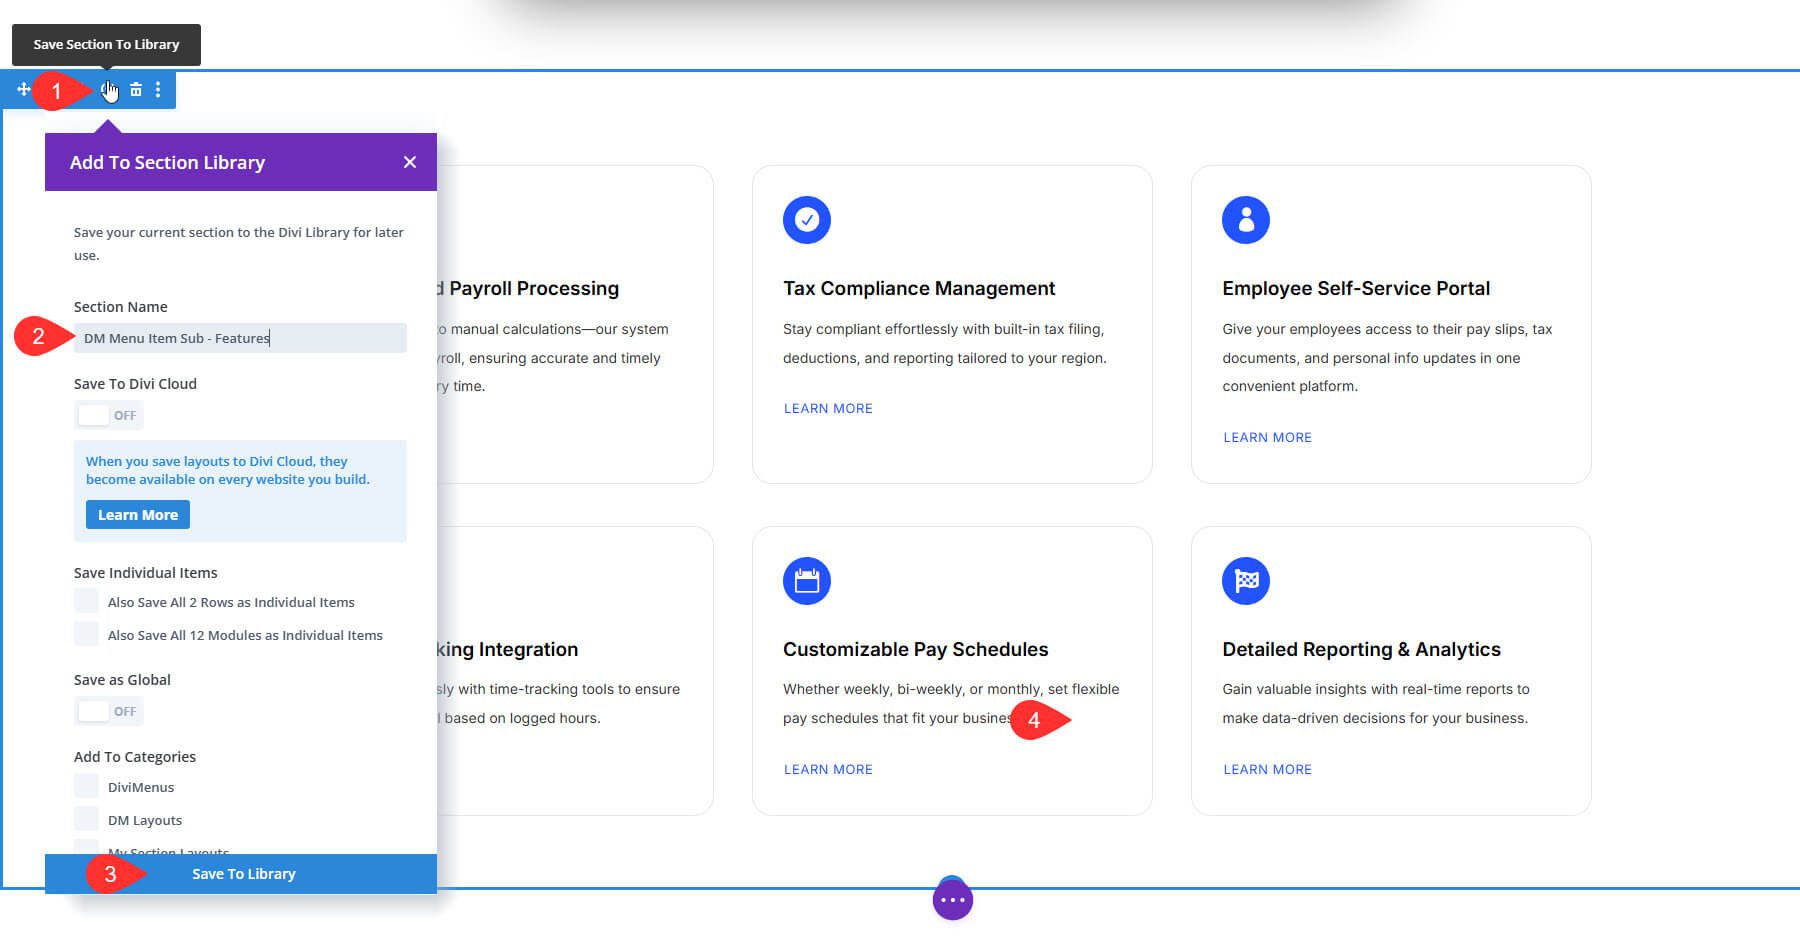Click the Tax Compliance Management checkmark icon
Image resolution: width=1800 pixels, height=945 pixels.
coord(807,219)
